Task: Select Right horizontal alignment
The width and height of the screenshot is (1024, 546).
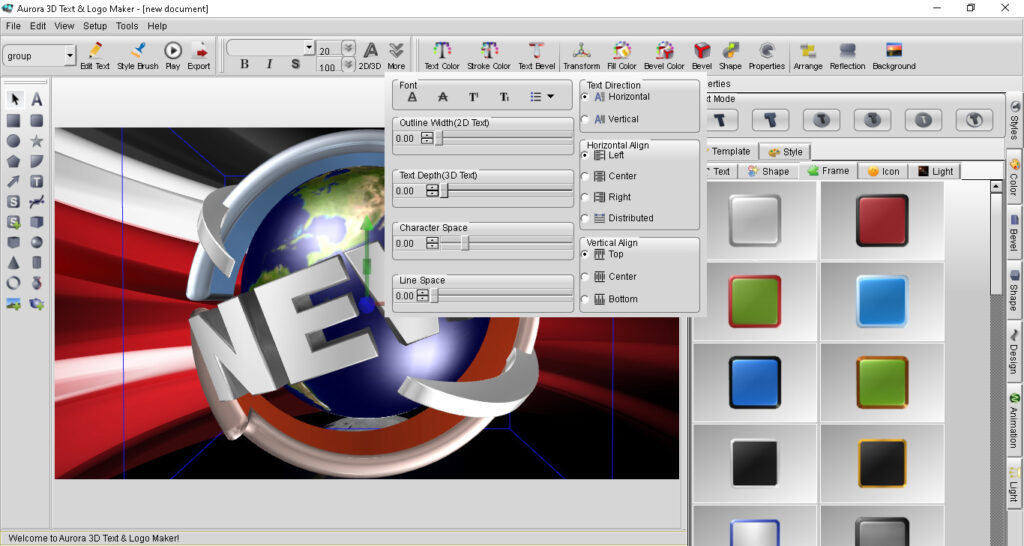Action: [x=607, y=197]
